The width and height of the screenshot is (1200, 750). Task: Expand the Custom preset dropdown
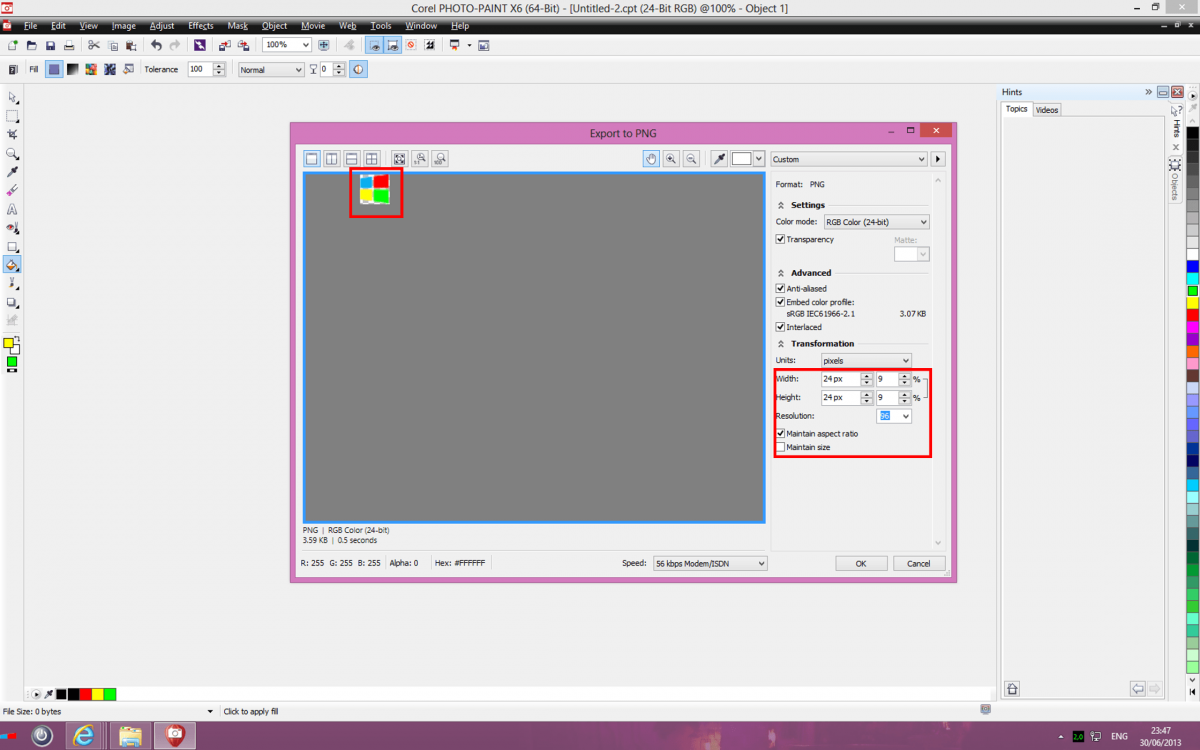coord(849,159)
